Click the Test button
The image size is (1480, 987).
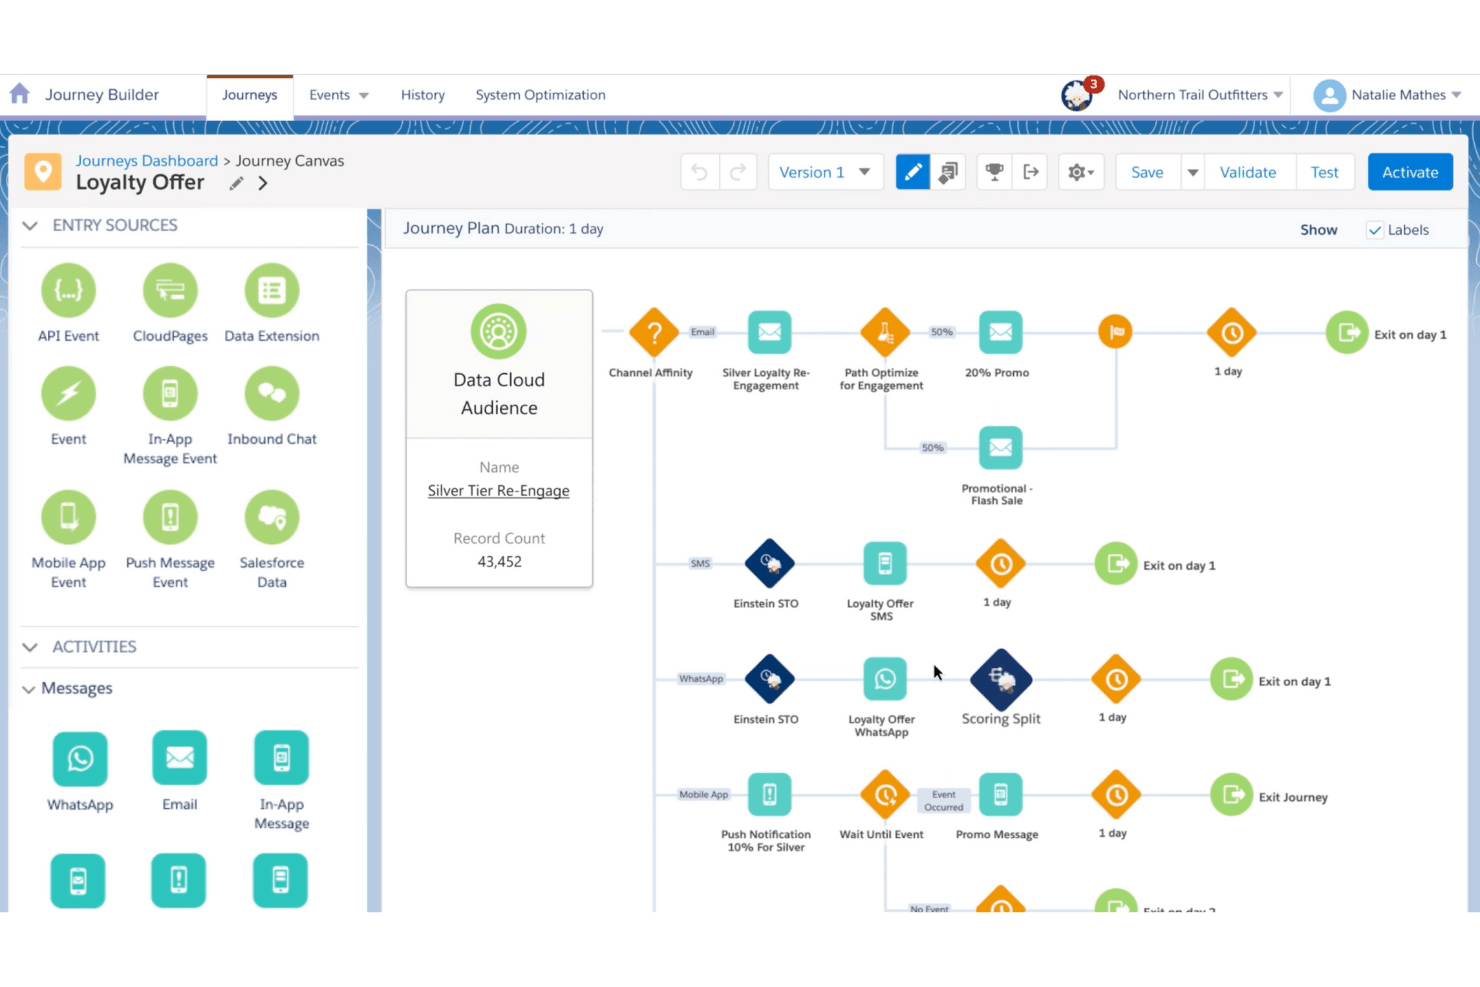1324,172
